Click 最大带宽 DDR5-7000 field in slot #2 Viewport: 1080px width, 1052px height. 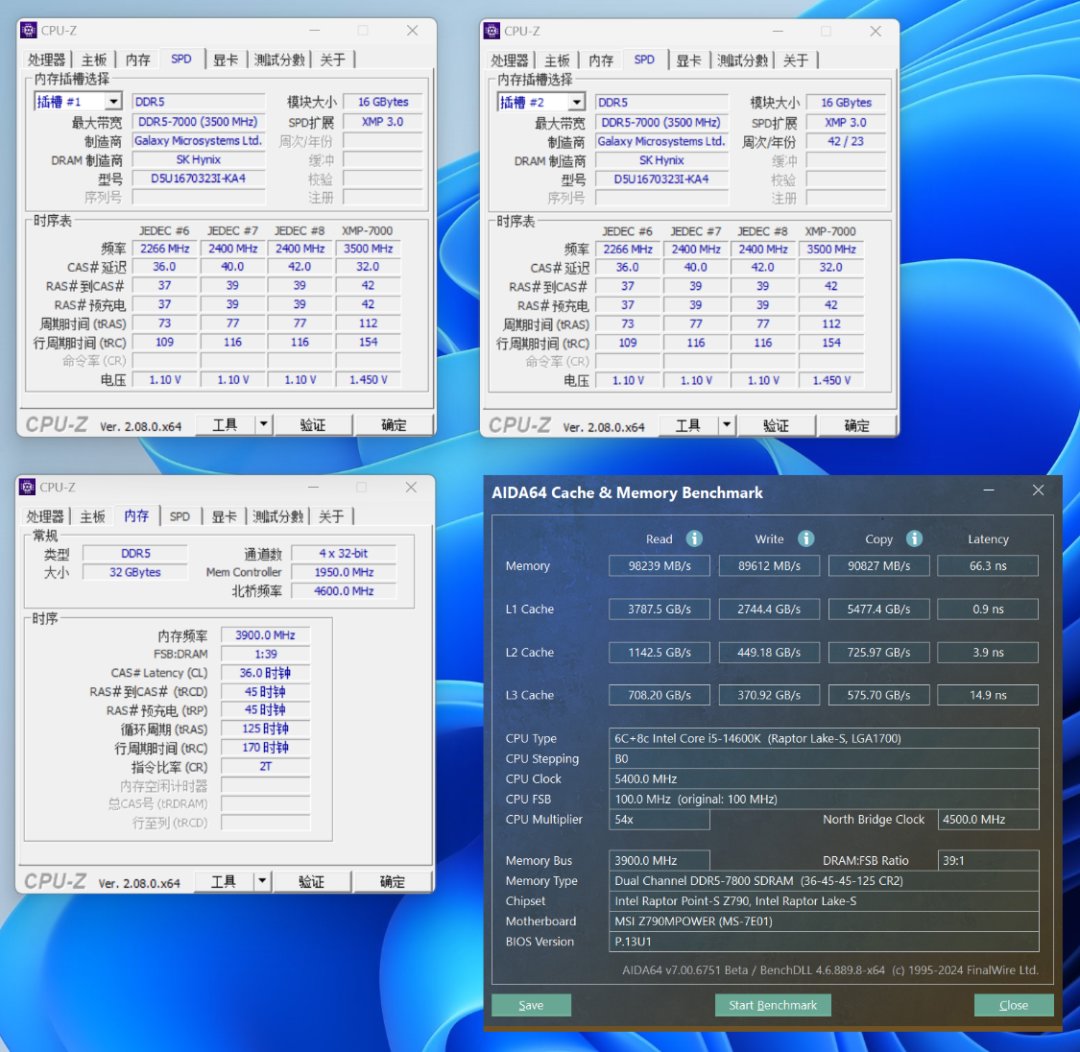(x=661, y=122)
